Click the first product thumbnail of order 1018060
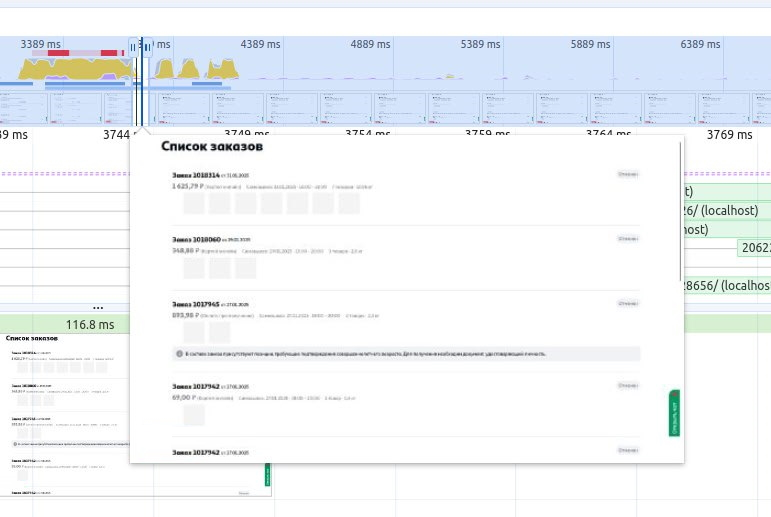 pos(194,268)
